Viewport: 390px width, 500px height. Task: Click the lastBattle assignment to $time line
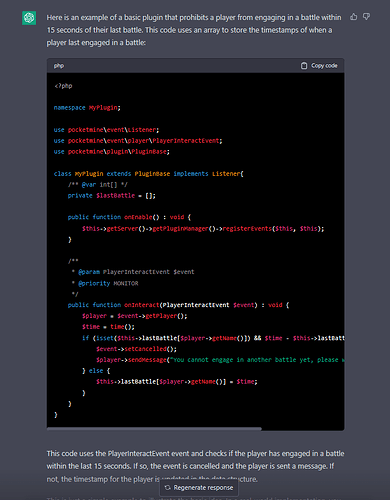pos(177,382)
